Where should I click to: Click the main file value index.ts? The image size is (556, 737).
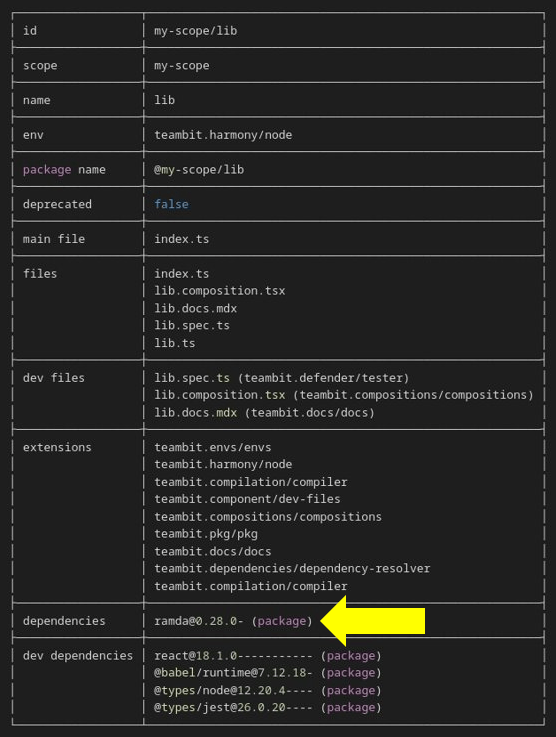point(182,239)
